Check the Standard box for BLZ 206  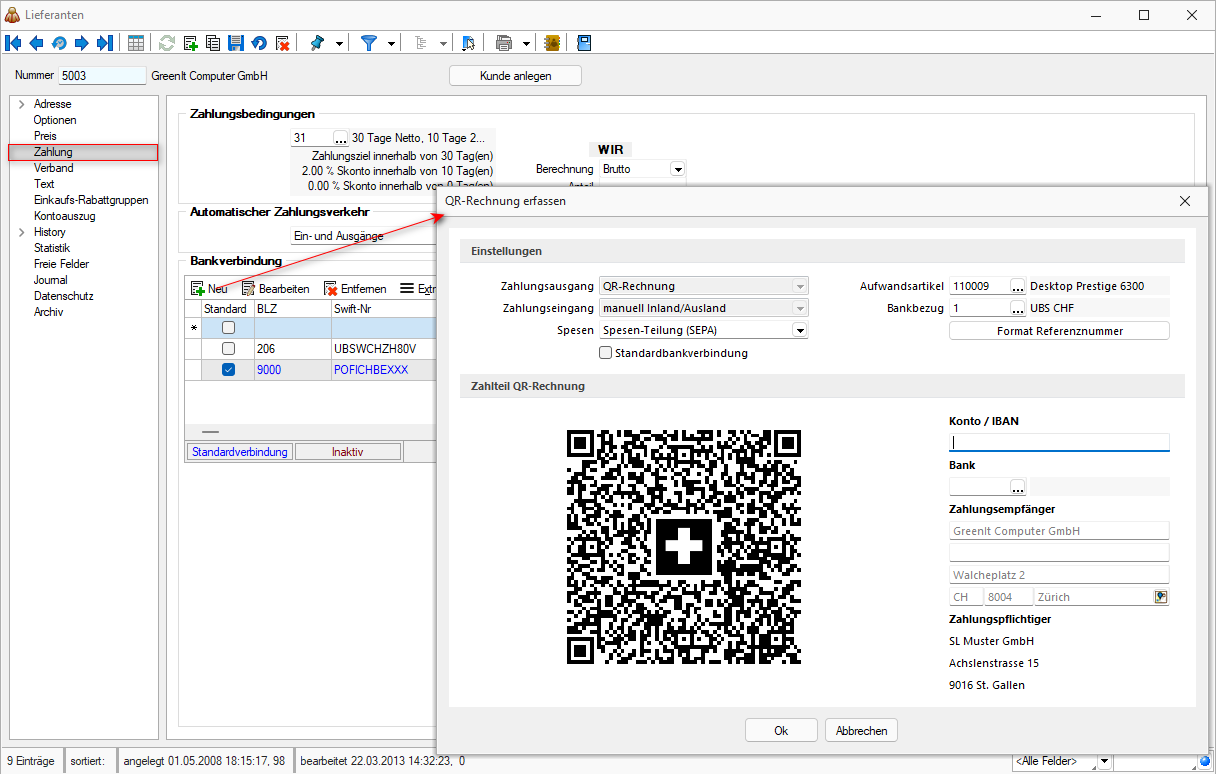[228, 348]
